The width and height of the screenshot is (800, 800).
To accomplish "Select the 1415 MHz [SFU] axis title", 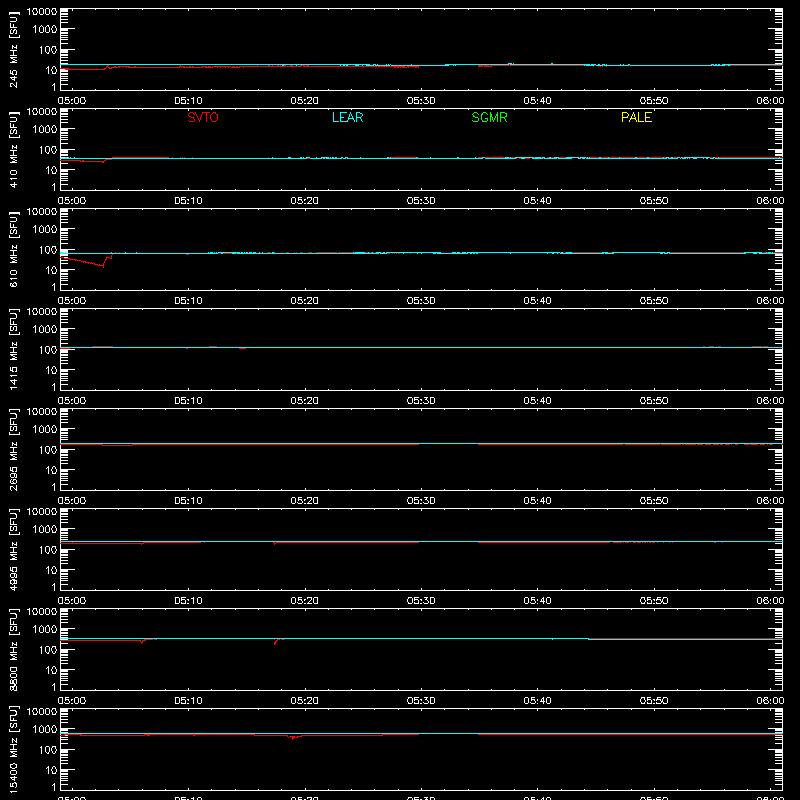I will (13, 349).
